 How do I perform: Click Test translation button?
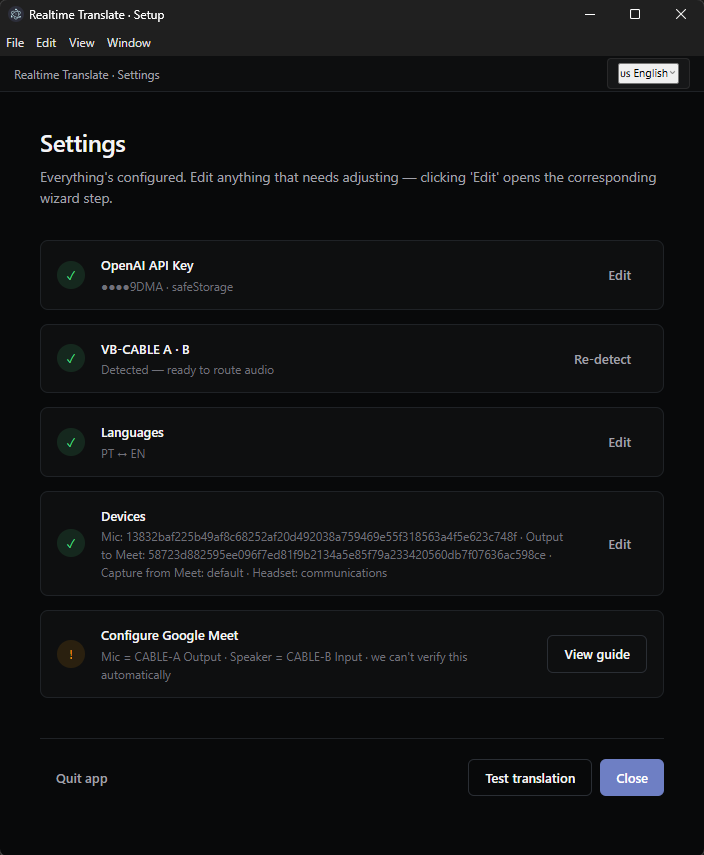(529, 778)
